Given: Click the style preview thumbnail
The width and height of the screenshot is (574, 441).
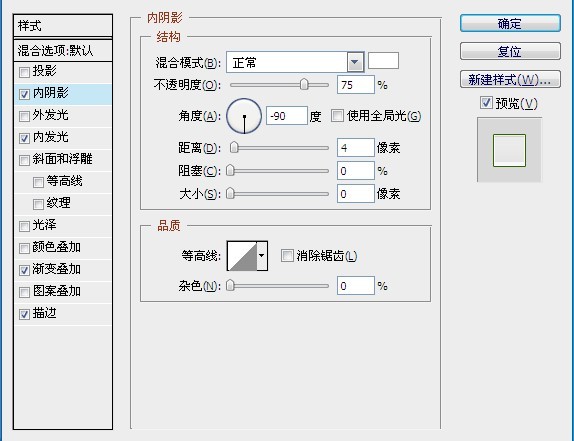Looking at the screenshot, I should point(509,150).
